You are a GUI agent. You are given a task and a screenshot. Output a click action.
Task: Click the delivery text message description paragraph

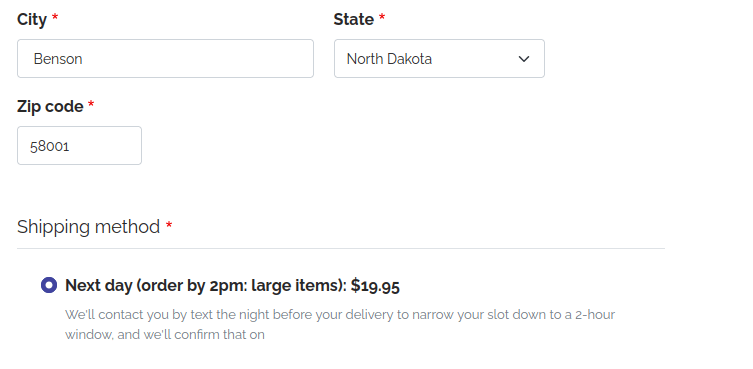pos(340,324)
